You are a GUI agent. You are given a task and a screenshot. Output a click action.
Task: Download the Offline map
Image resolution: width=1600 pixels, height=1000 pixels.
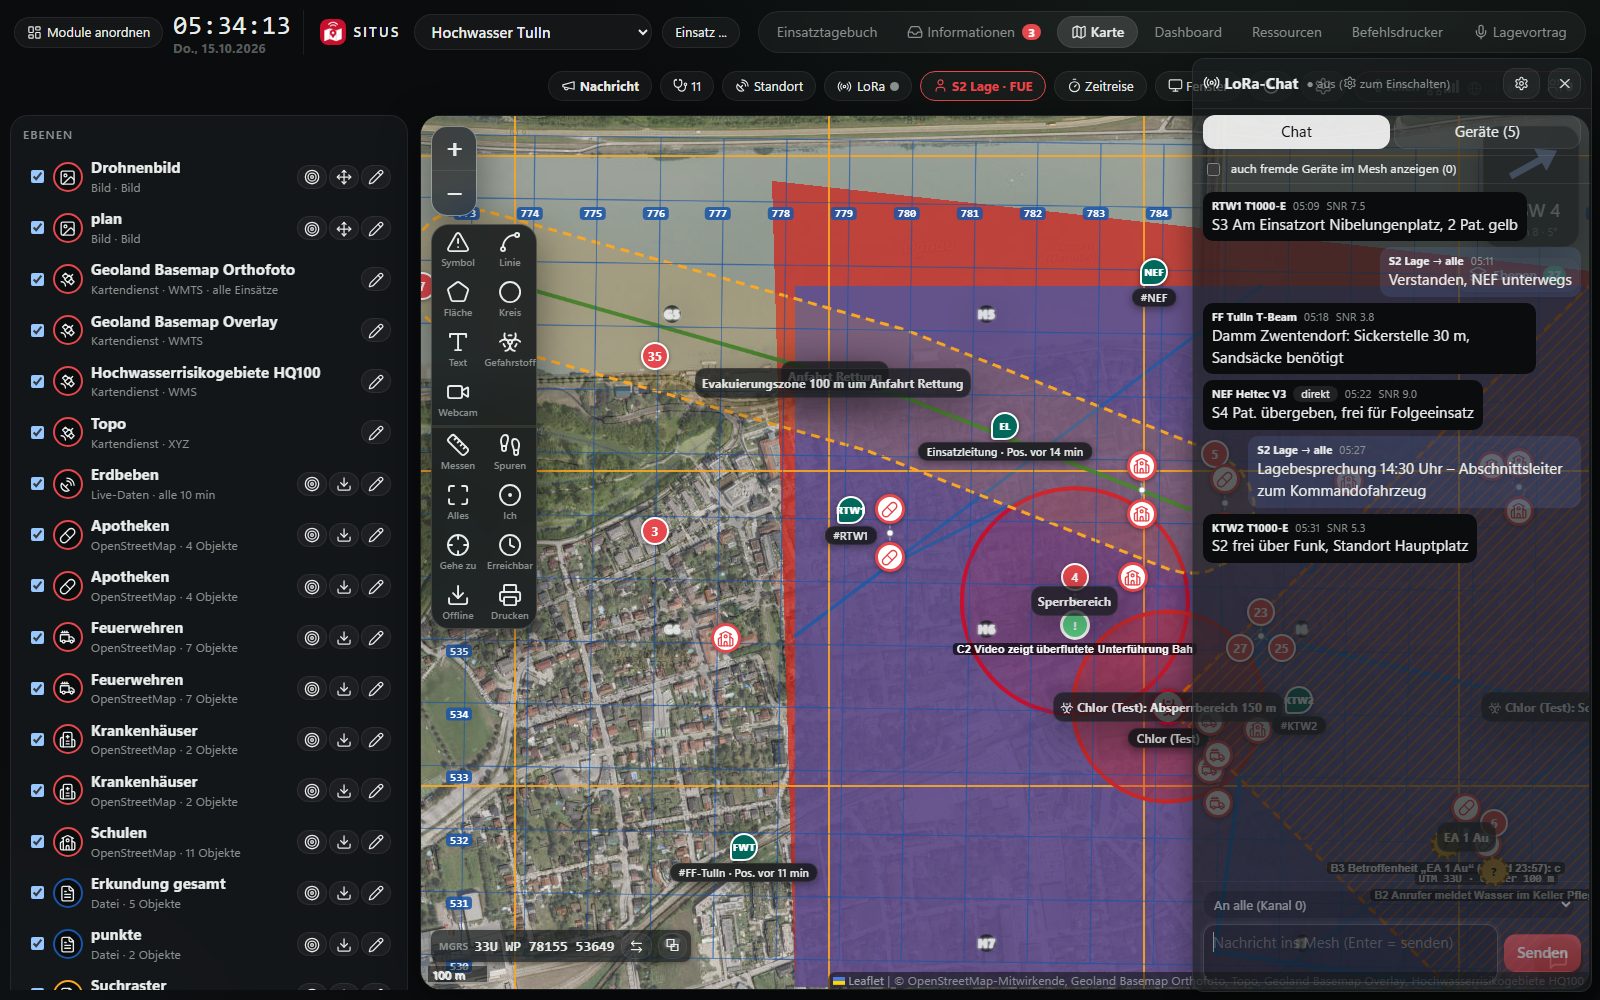pos(458,602)
